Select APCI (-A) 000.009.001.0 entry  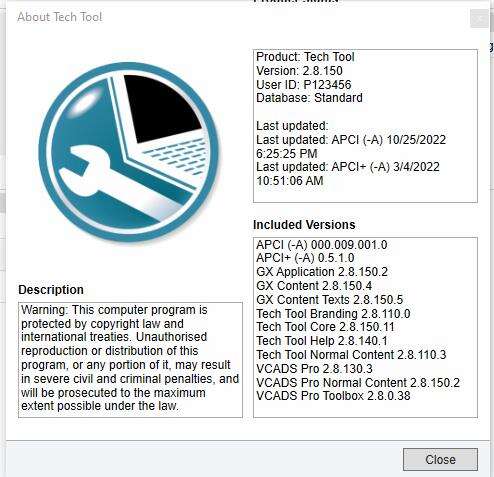[x=322, y=245]
